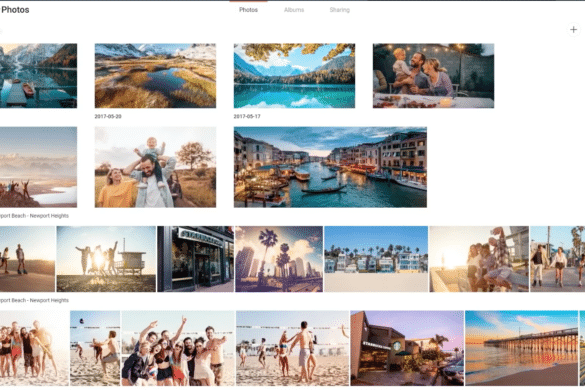Click the 2017-05-20 date label
The width and height of the screenshot is (585, 390).
tap(108, 116)
